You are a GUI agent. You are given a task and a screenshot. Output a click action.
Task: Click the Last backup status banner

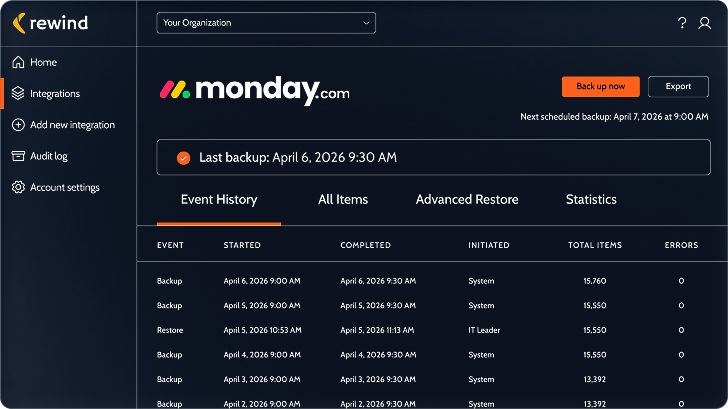coord(433,157)
